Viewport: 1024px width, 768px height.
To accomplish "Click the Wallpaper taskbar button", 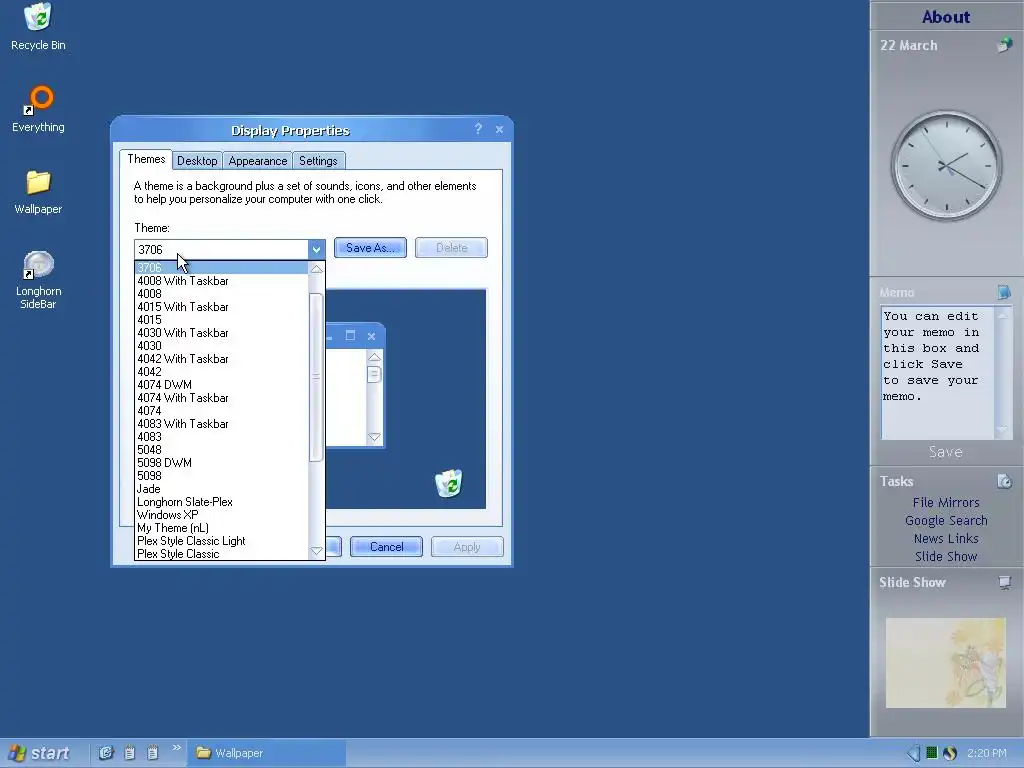I will 266,753.
